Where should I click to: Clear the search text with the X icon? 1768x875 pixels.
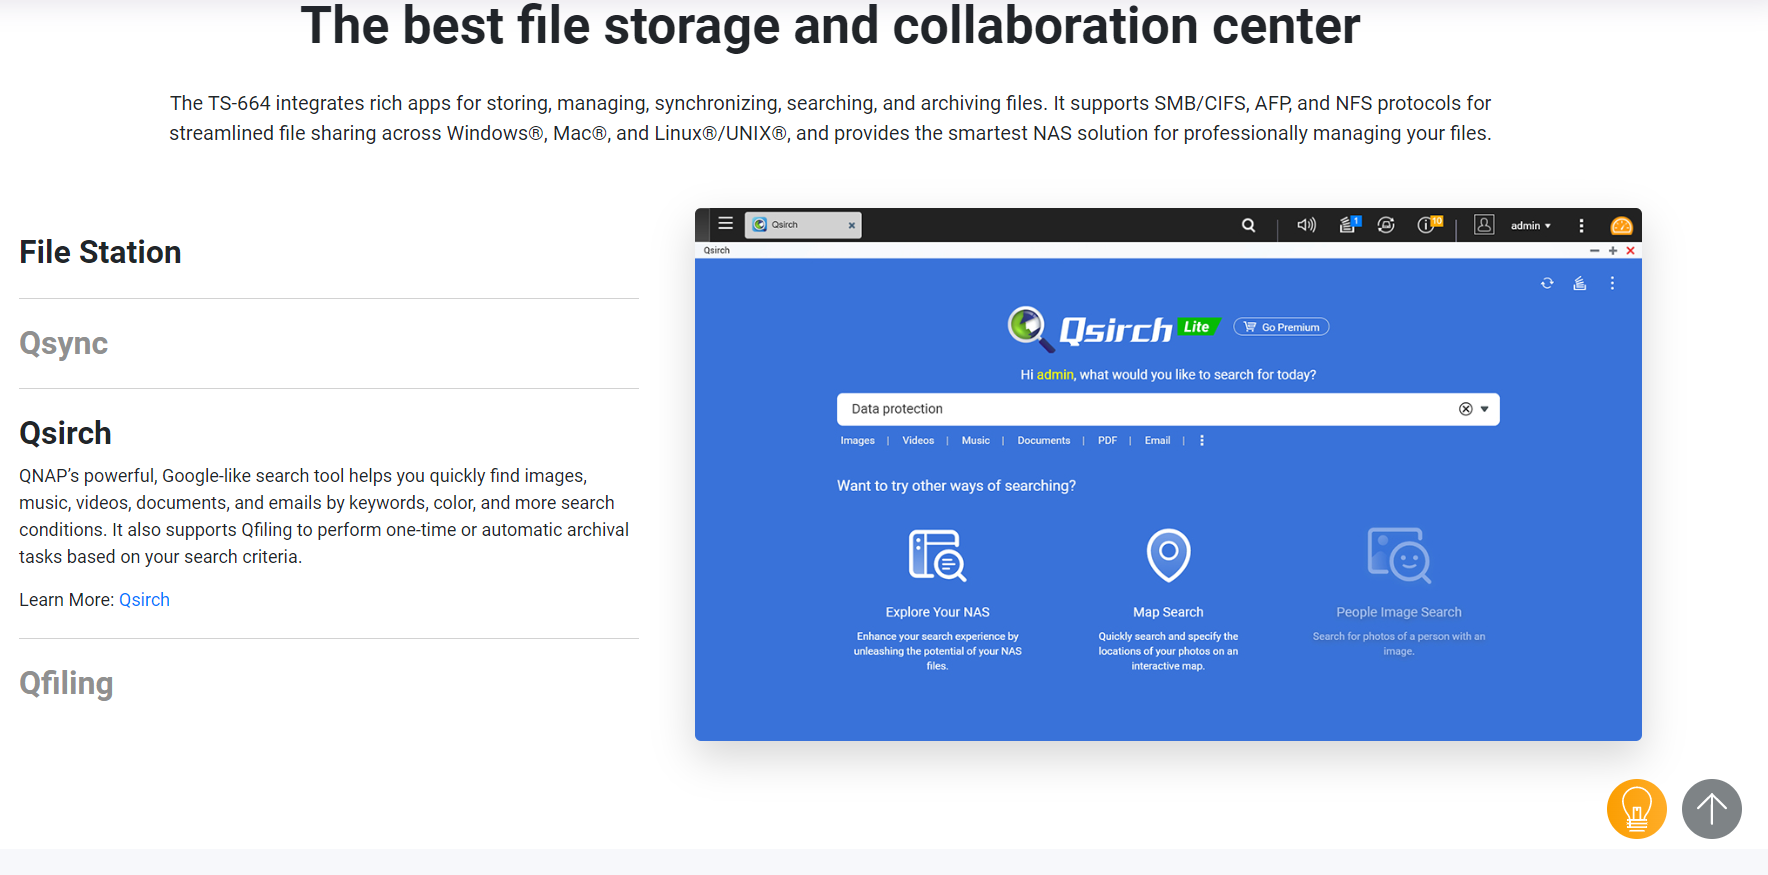(x=1465, y=409)
